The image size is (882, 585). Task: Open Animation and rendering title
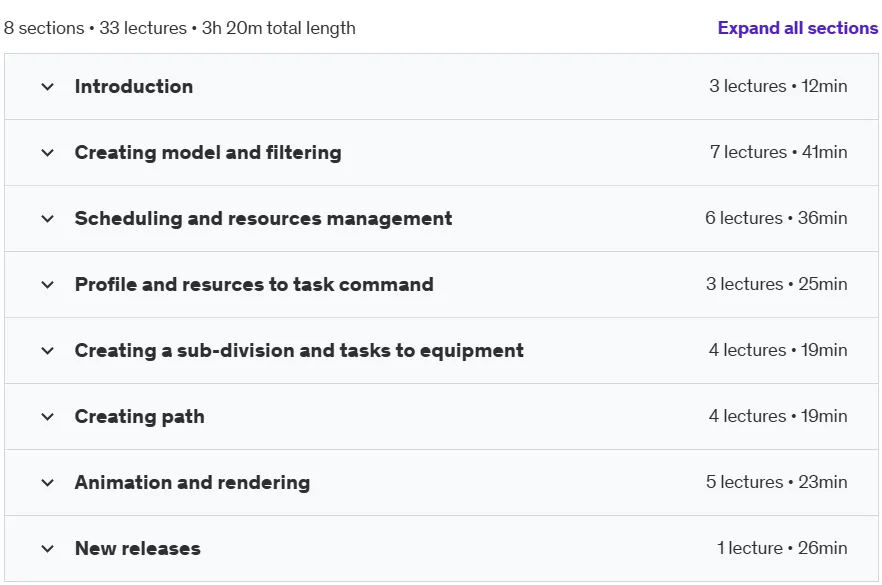point(192,483)
